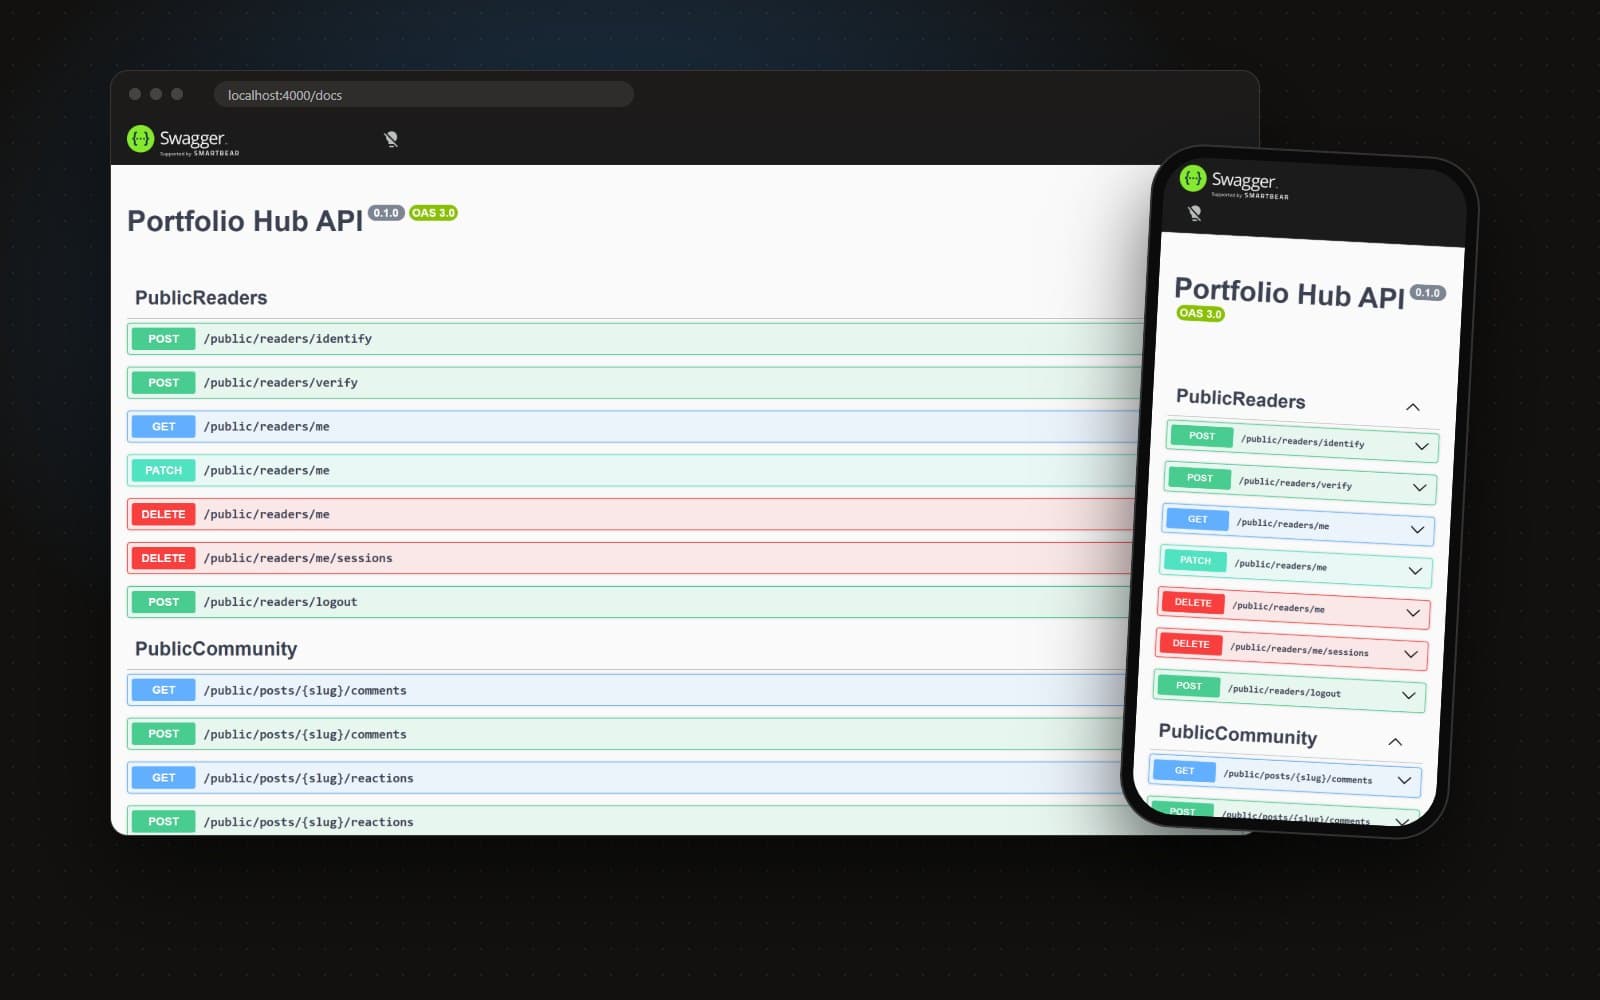
Task: Collapse the PublicCommunity section on the phone
Action: 1395,742
